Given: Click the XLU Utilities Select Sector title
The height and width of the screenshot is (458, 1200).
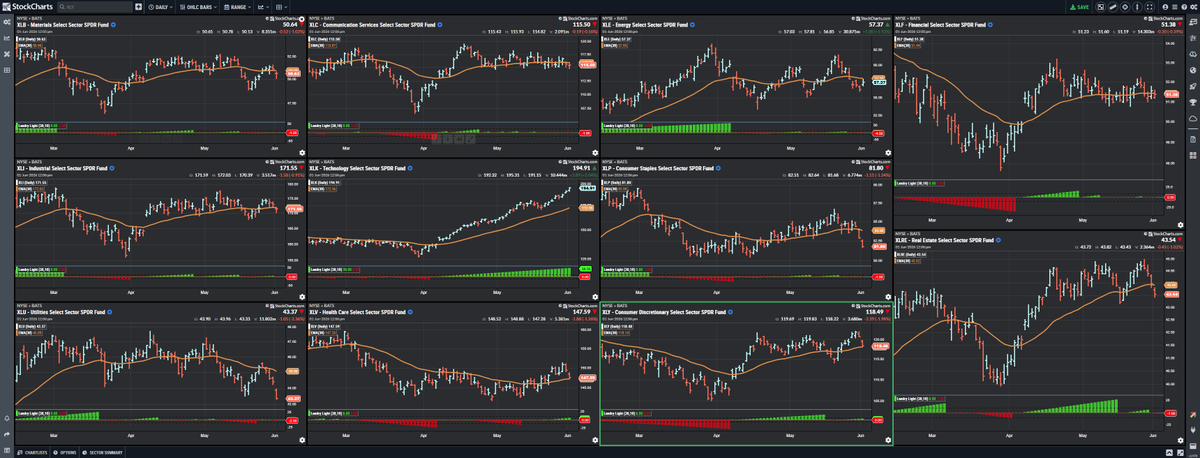Looking at the screenshot, I should coord(62,312).
